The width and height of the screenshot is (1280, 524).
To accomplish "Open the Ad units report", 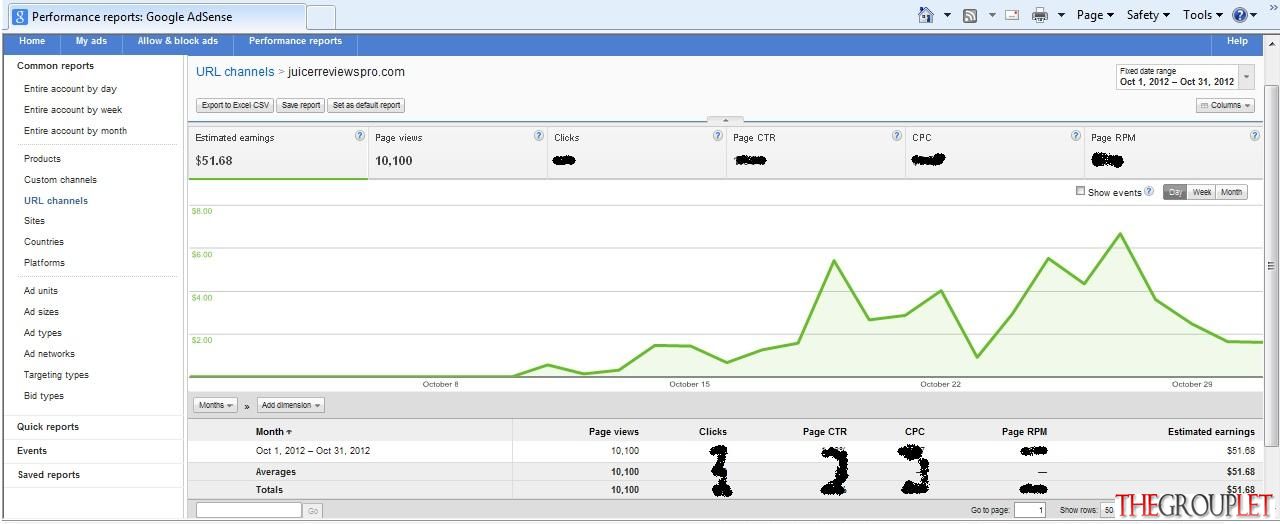I will 41,291.
